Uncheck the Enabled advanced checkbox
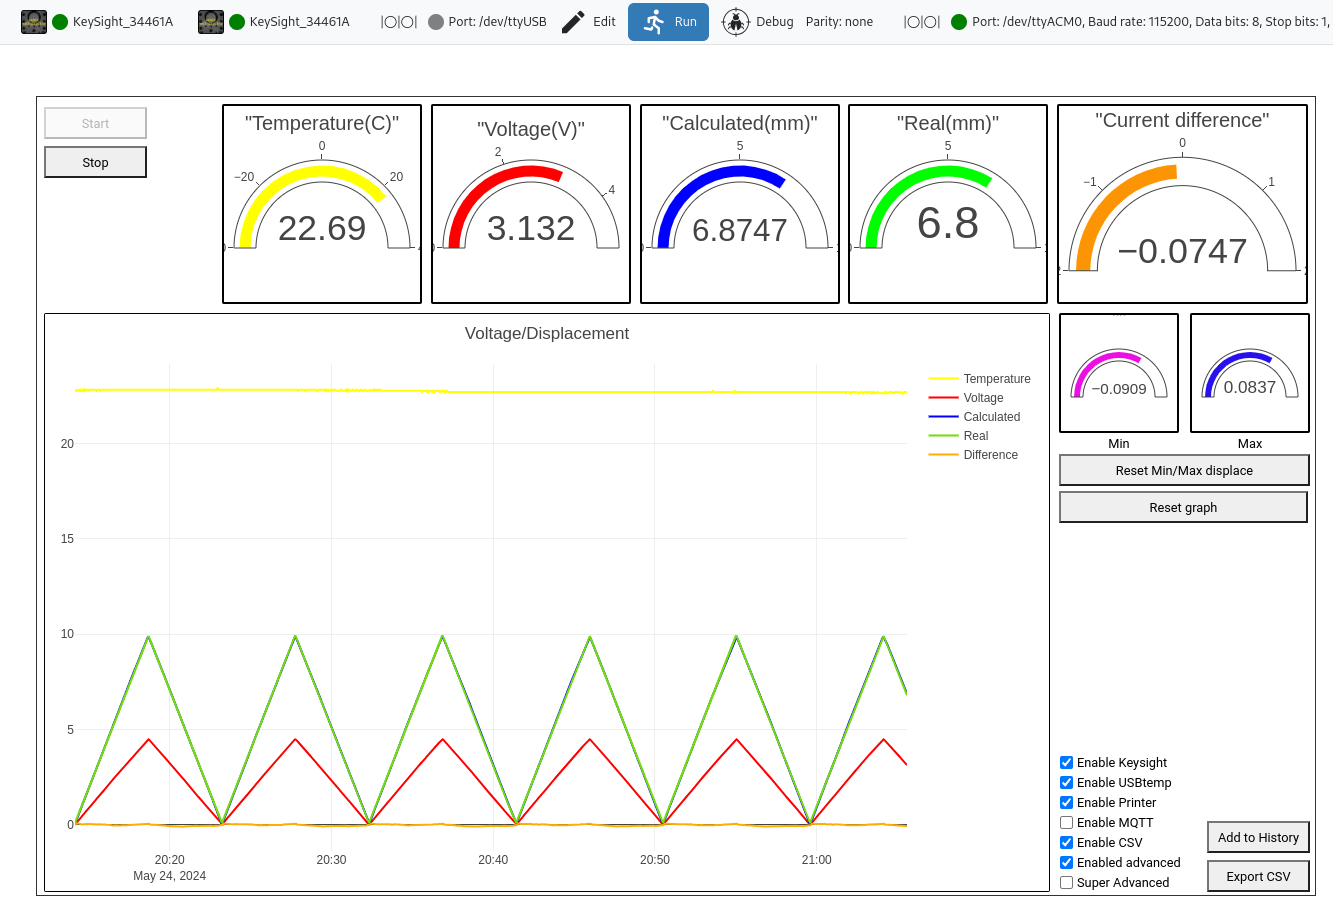This screenshot has height=918, width=1333. pos(1066,862)
